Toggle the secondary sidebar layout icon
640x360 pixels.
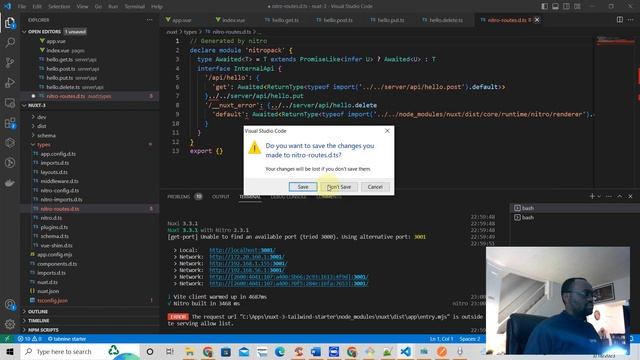click(567, 6)
